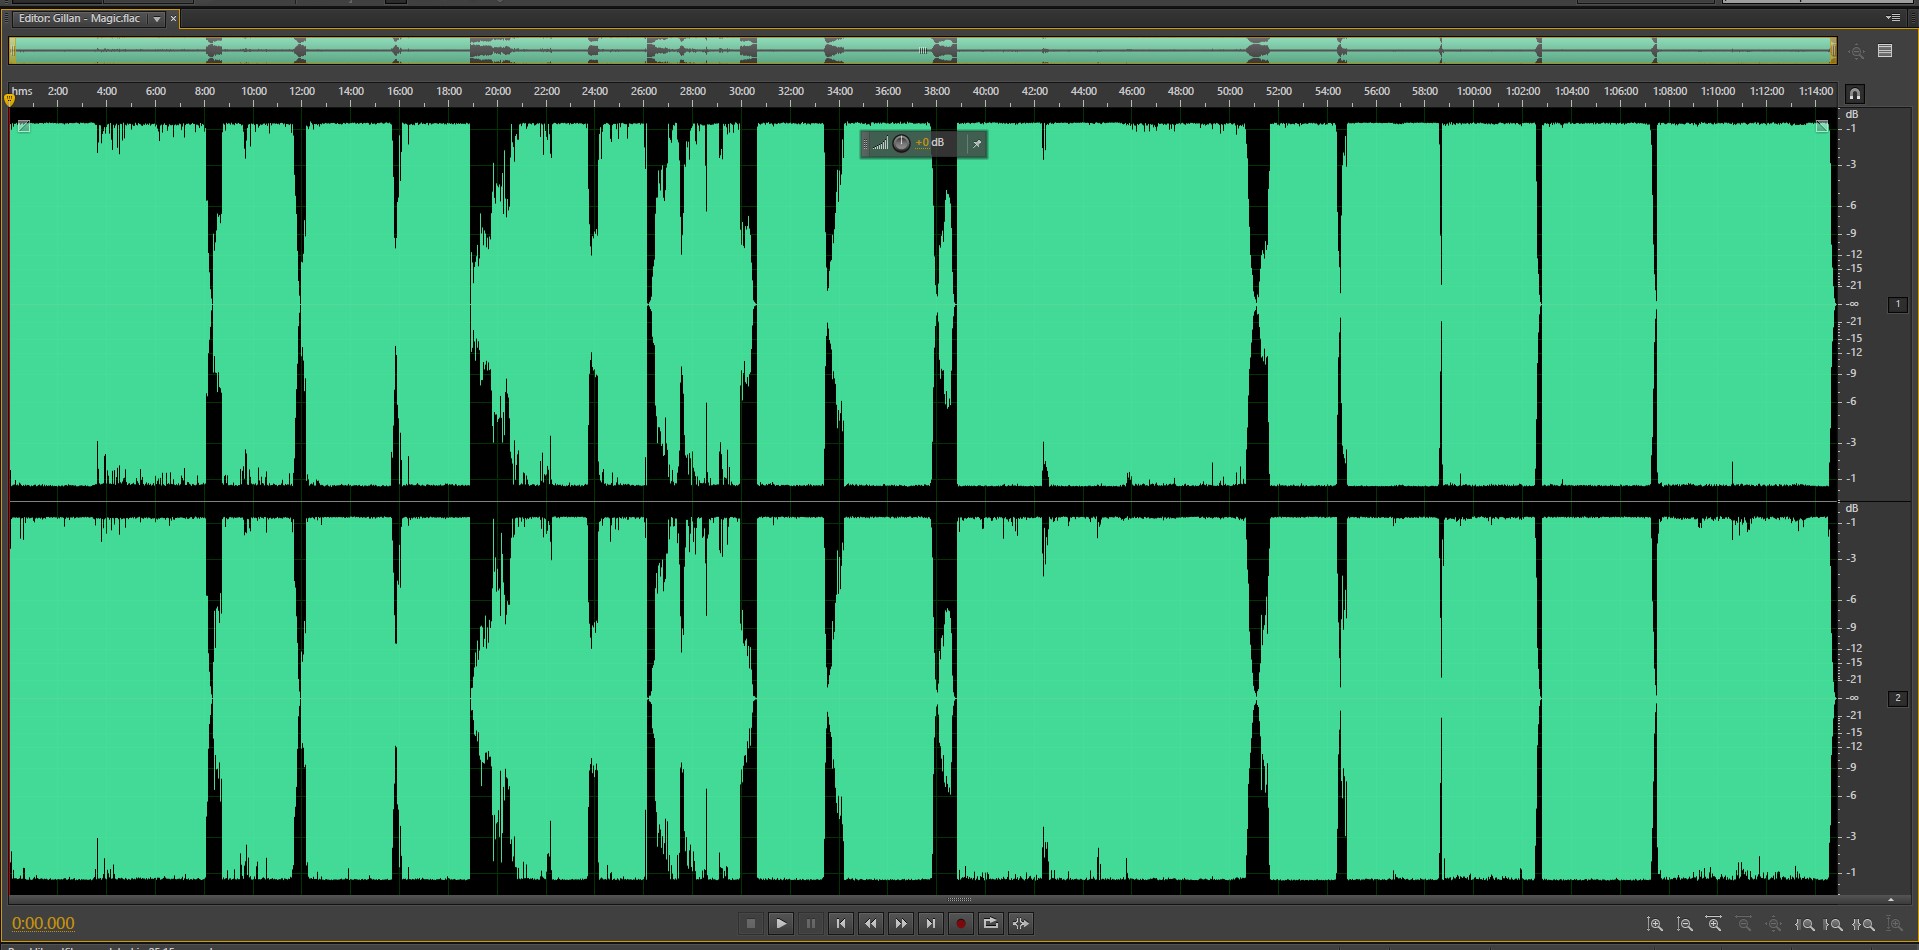Screen dimensions: 1919x950
Task: Zoom to selection out-point
Action: click(1834, 924)
